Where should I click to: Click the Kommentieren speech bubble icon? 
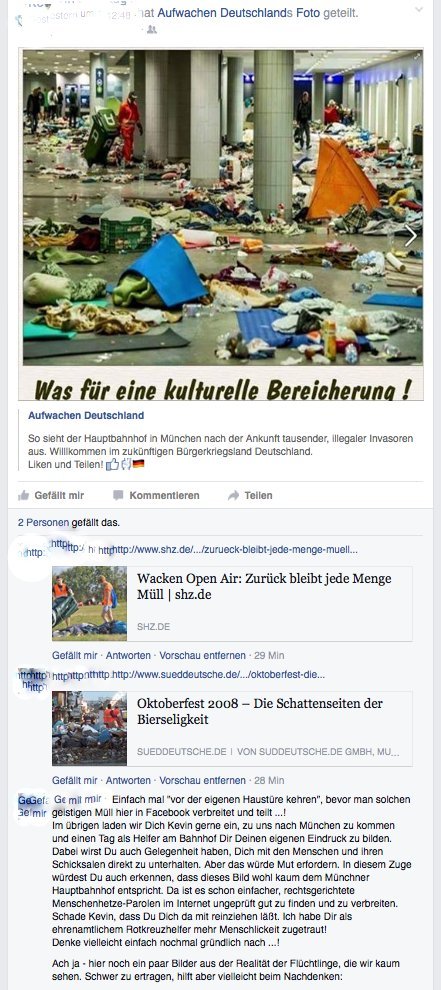coord(118,496)
